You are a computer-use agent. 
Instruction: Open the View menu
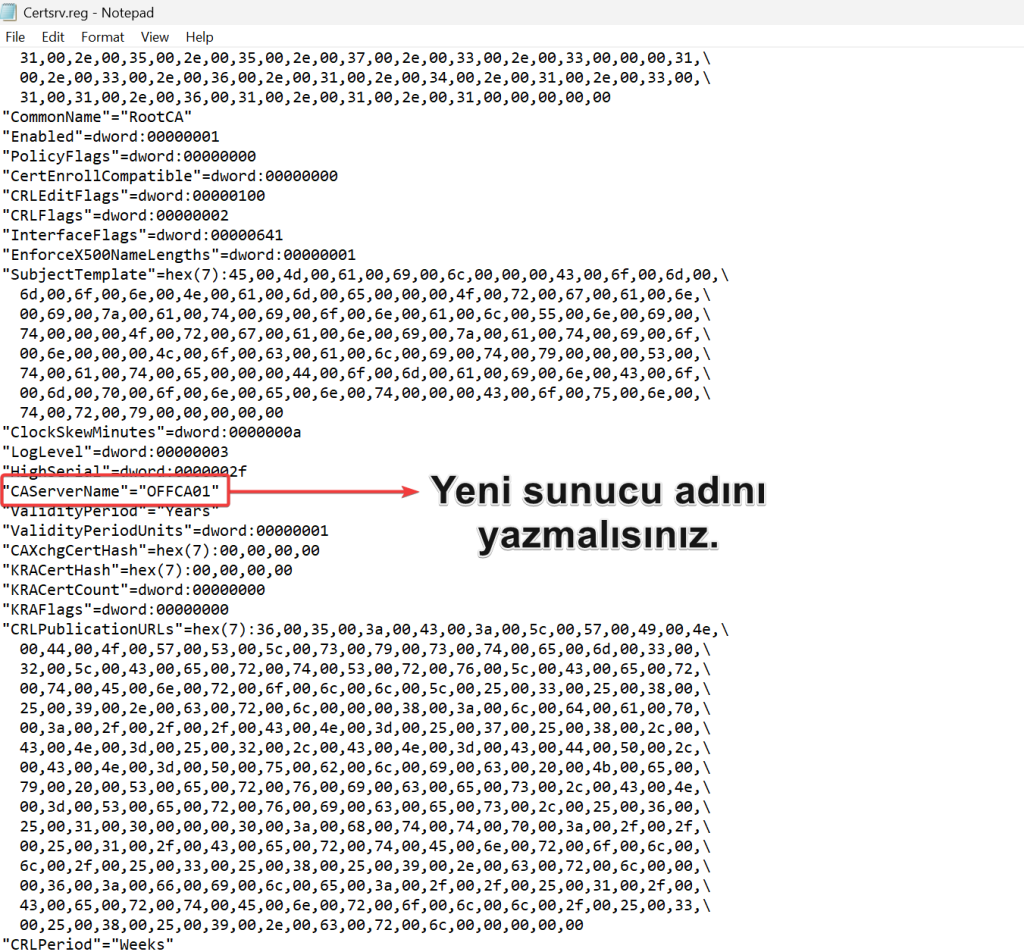pos(155,37)
